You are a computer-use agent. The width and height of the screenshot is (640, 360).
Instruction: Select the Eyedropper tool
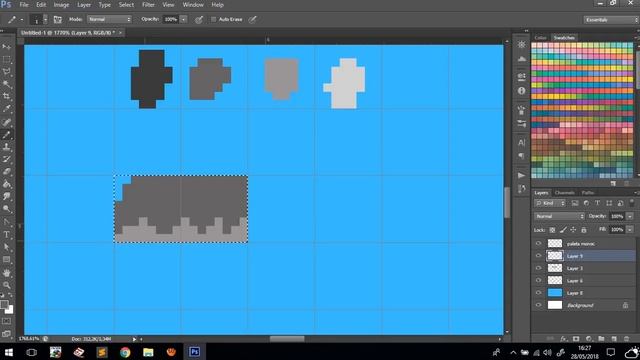pyautogui.click(x=7, y=109)
